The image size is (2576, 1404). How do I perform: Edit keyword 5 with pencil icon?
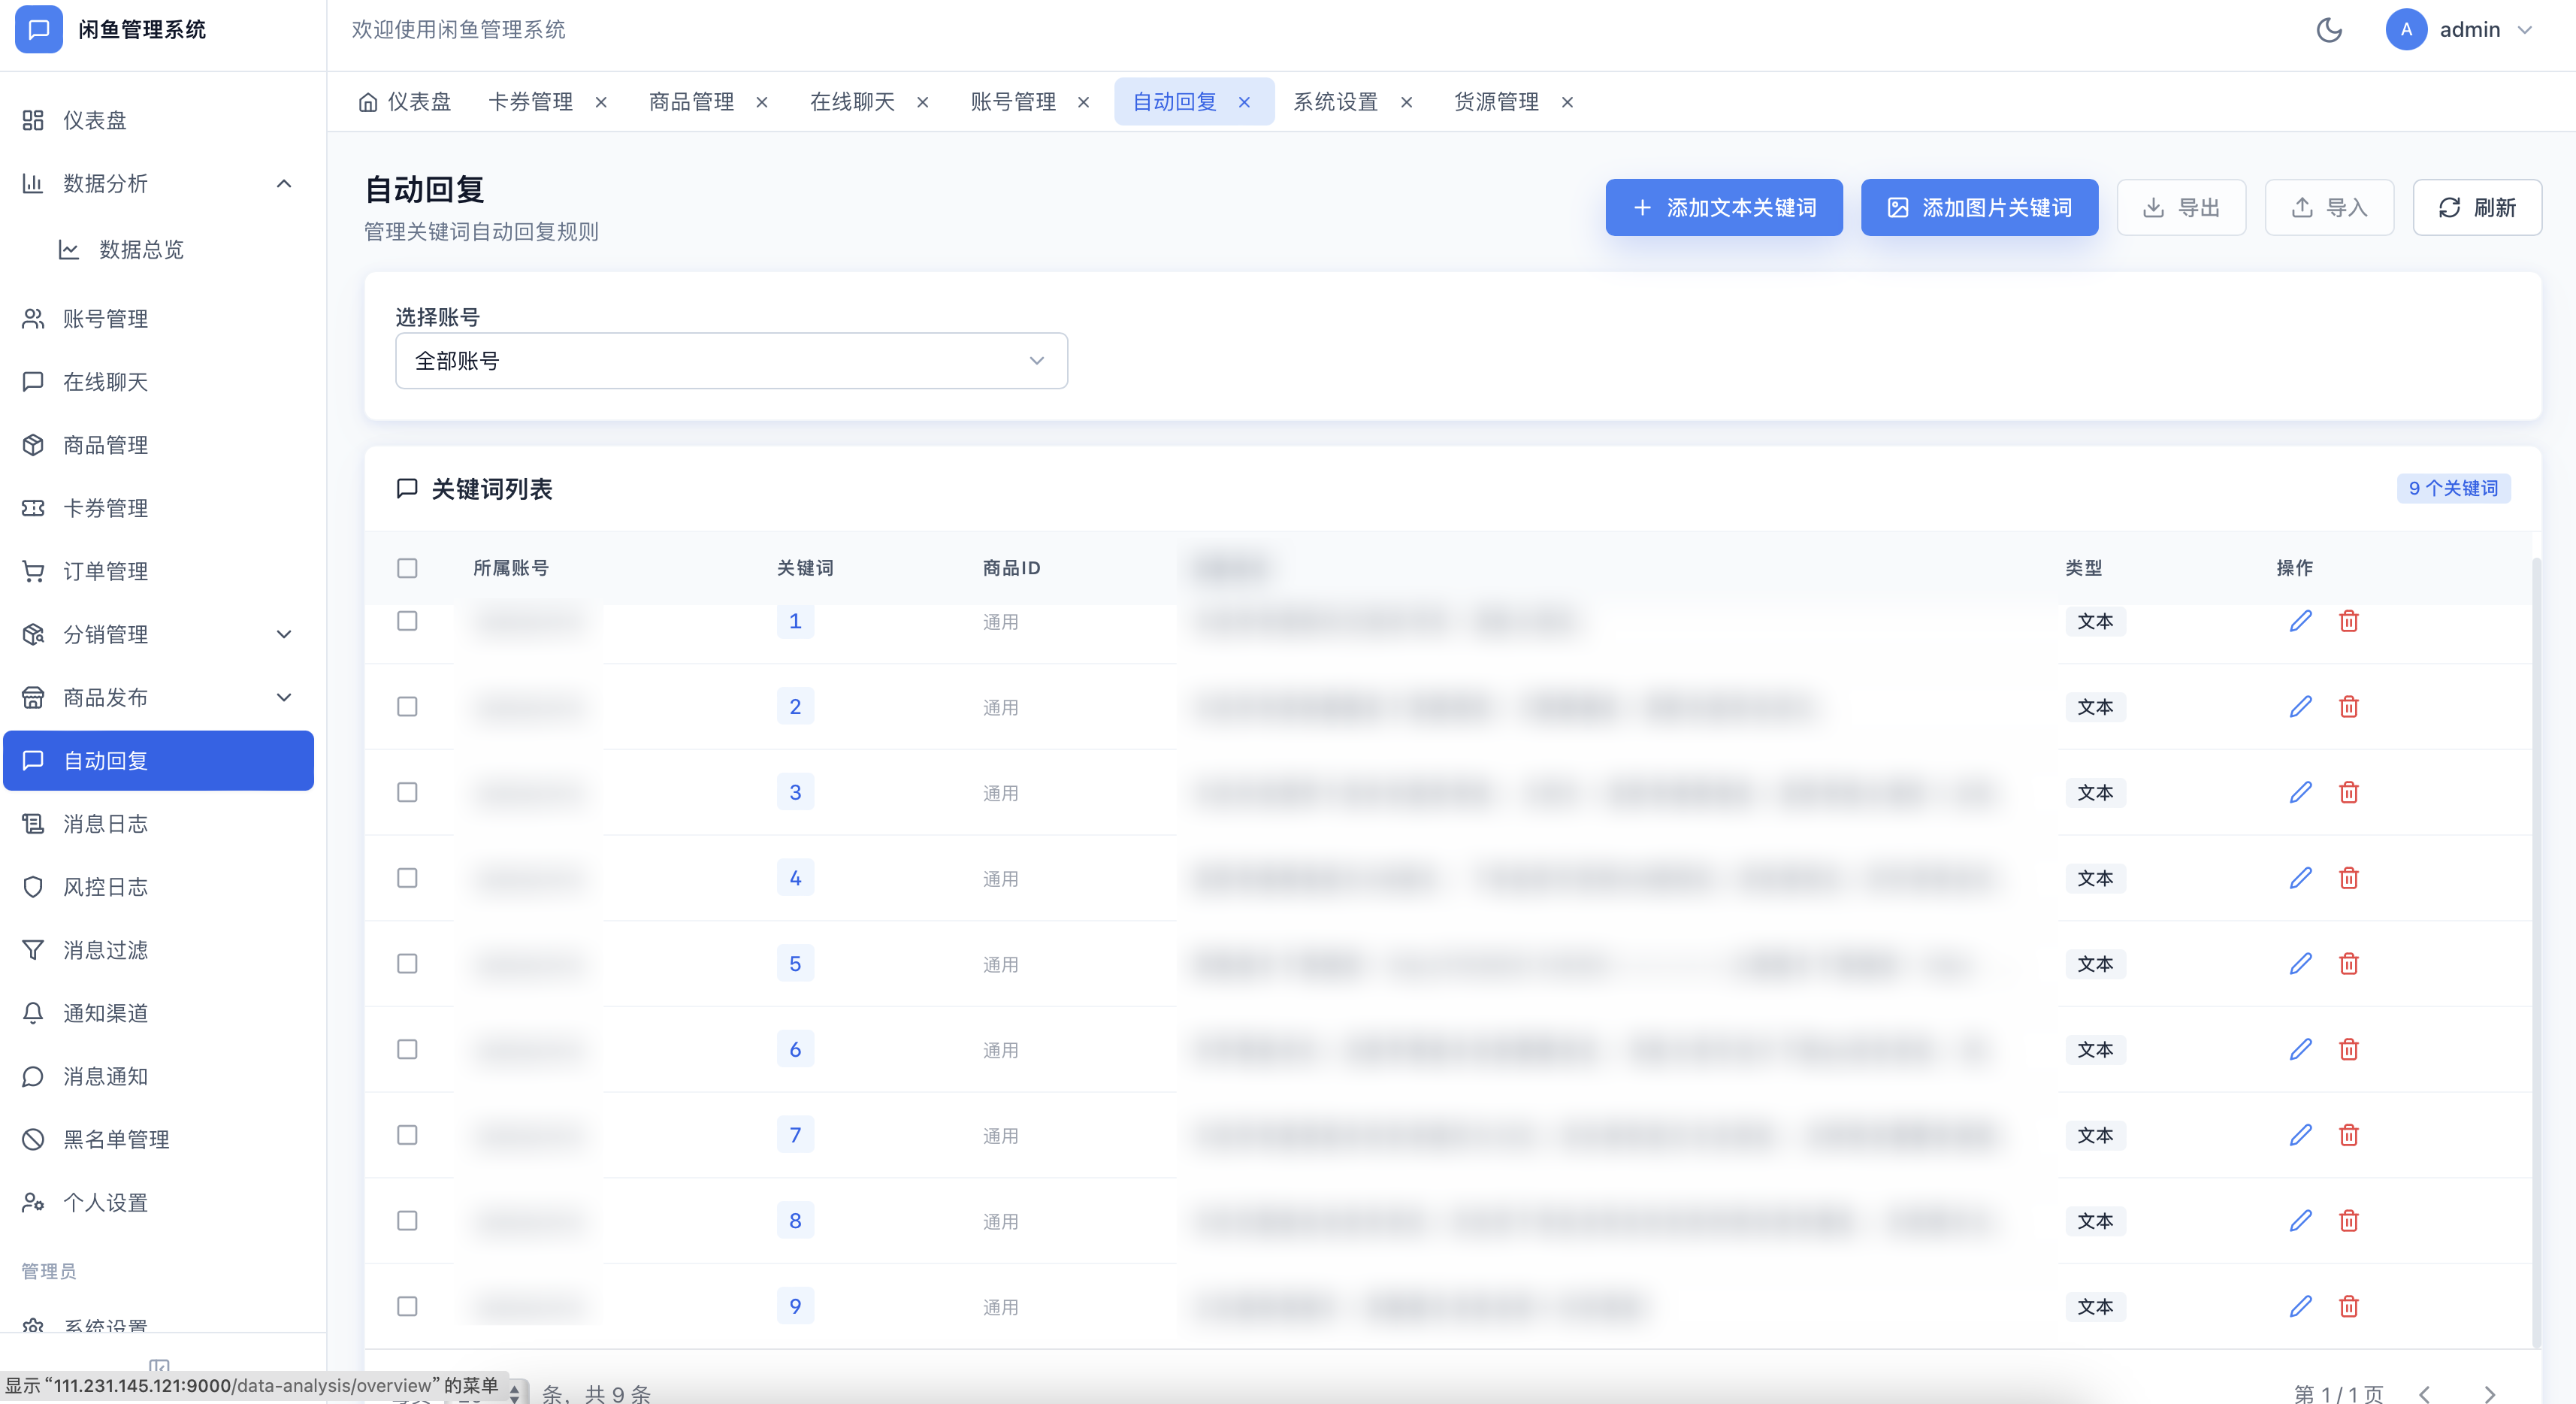[2300, 964]
